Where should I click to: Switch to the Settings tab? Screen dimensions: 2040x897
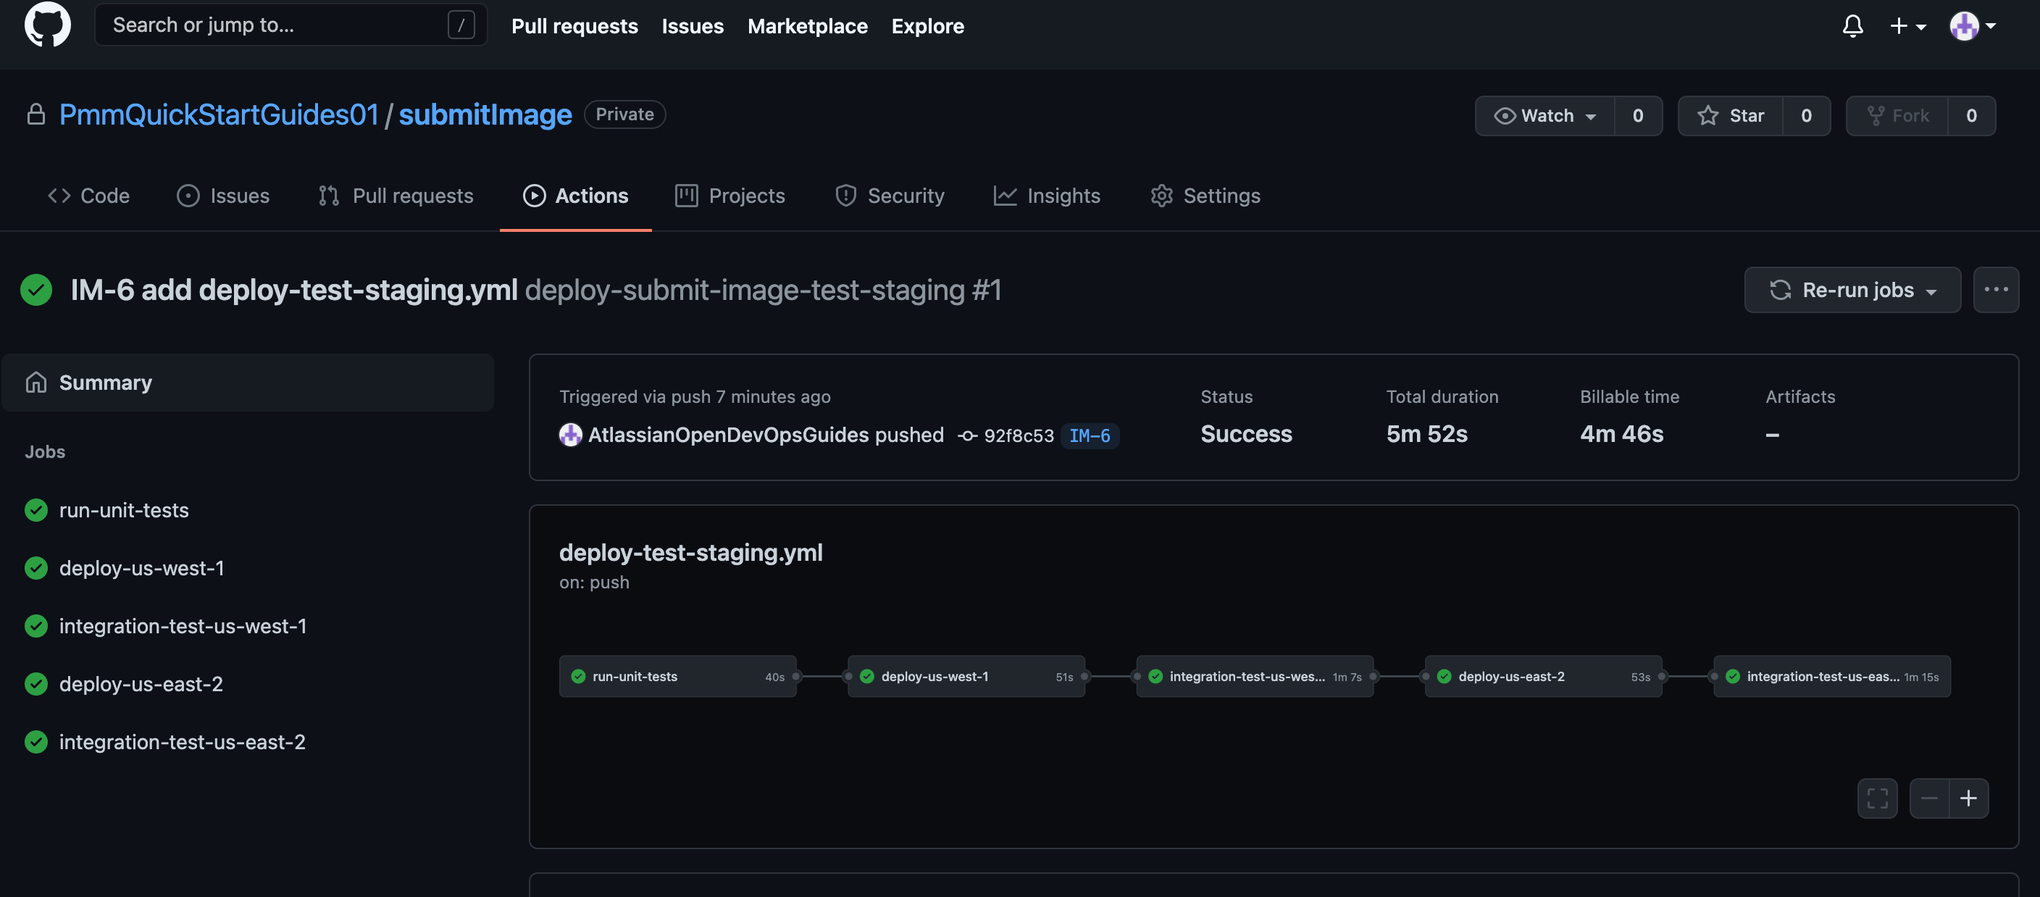(1205, 196)
